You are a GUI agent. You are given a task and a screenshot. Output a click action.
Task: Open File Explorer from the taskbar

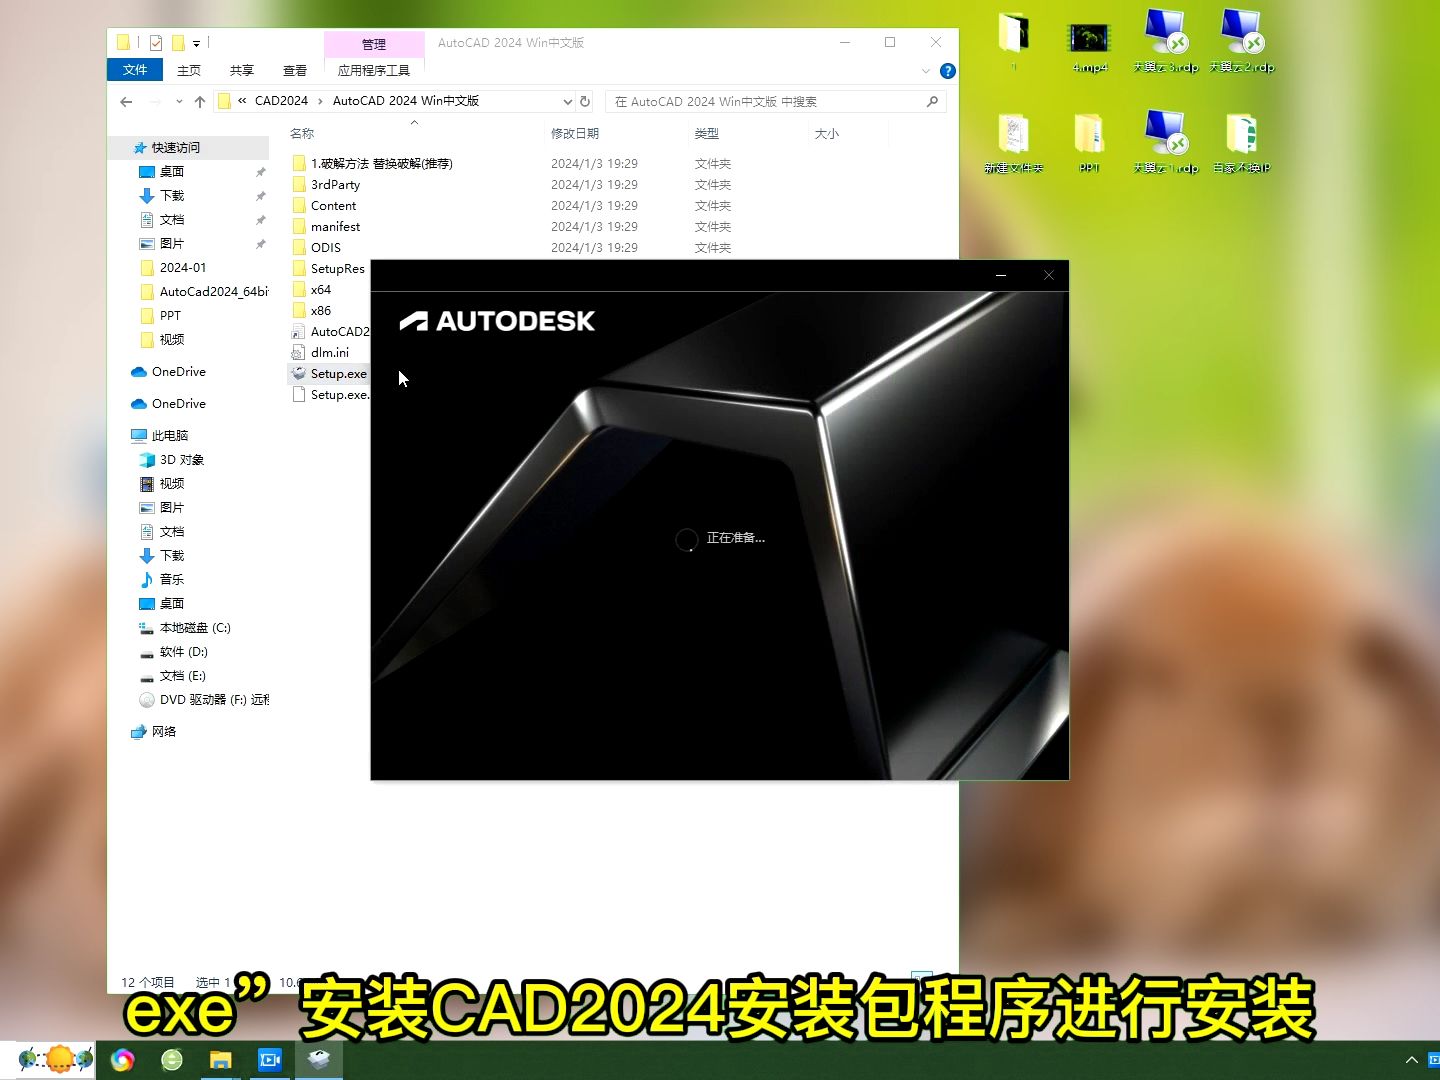pyautogui.click(x=220, y=1058)
